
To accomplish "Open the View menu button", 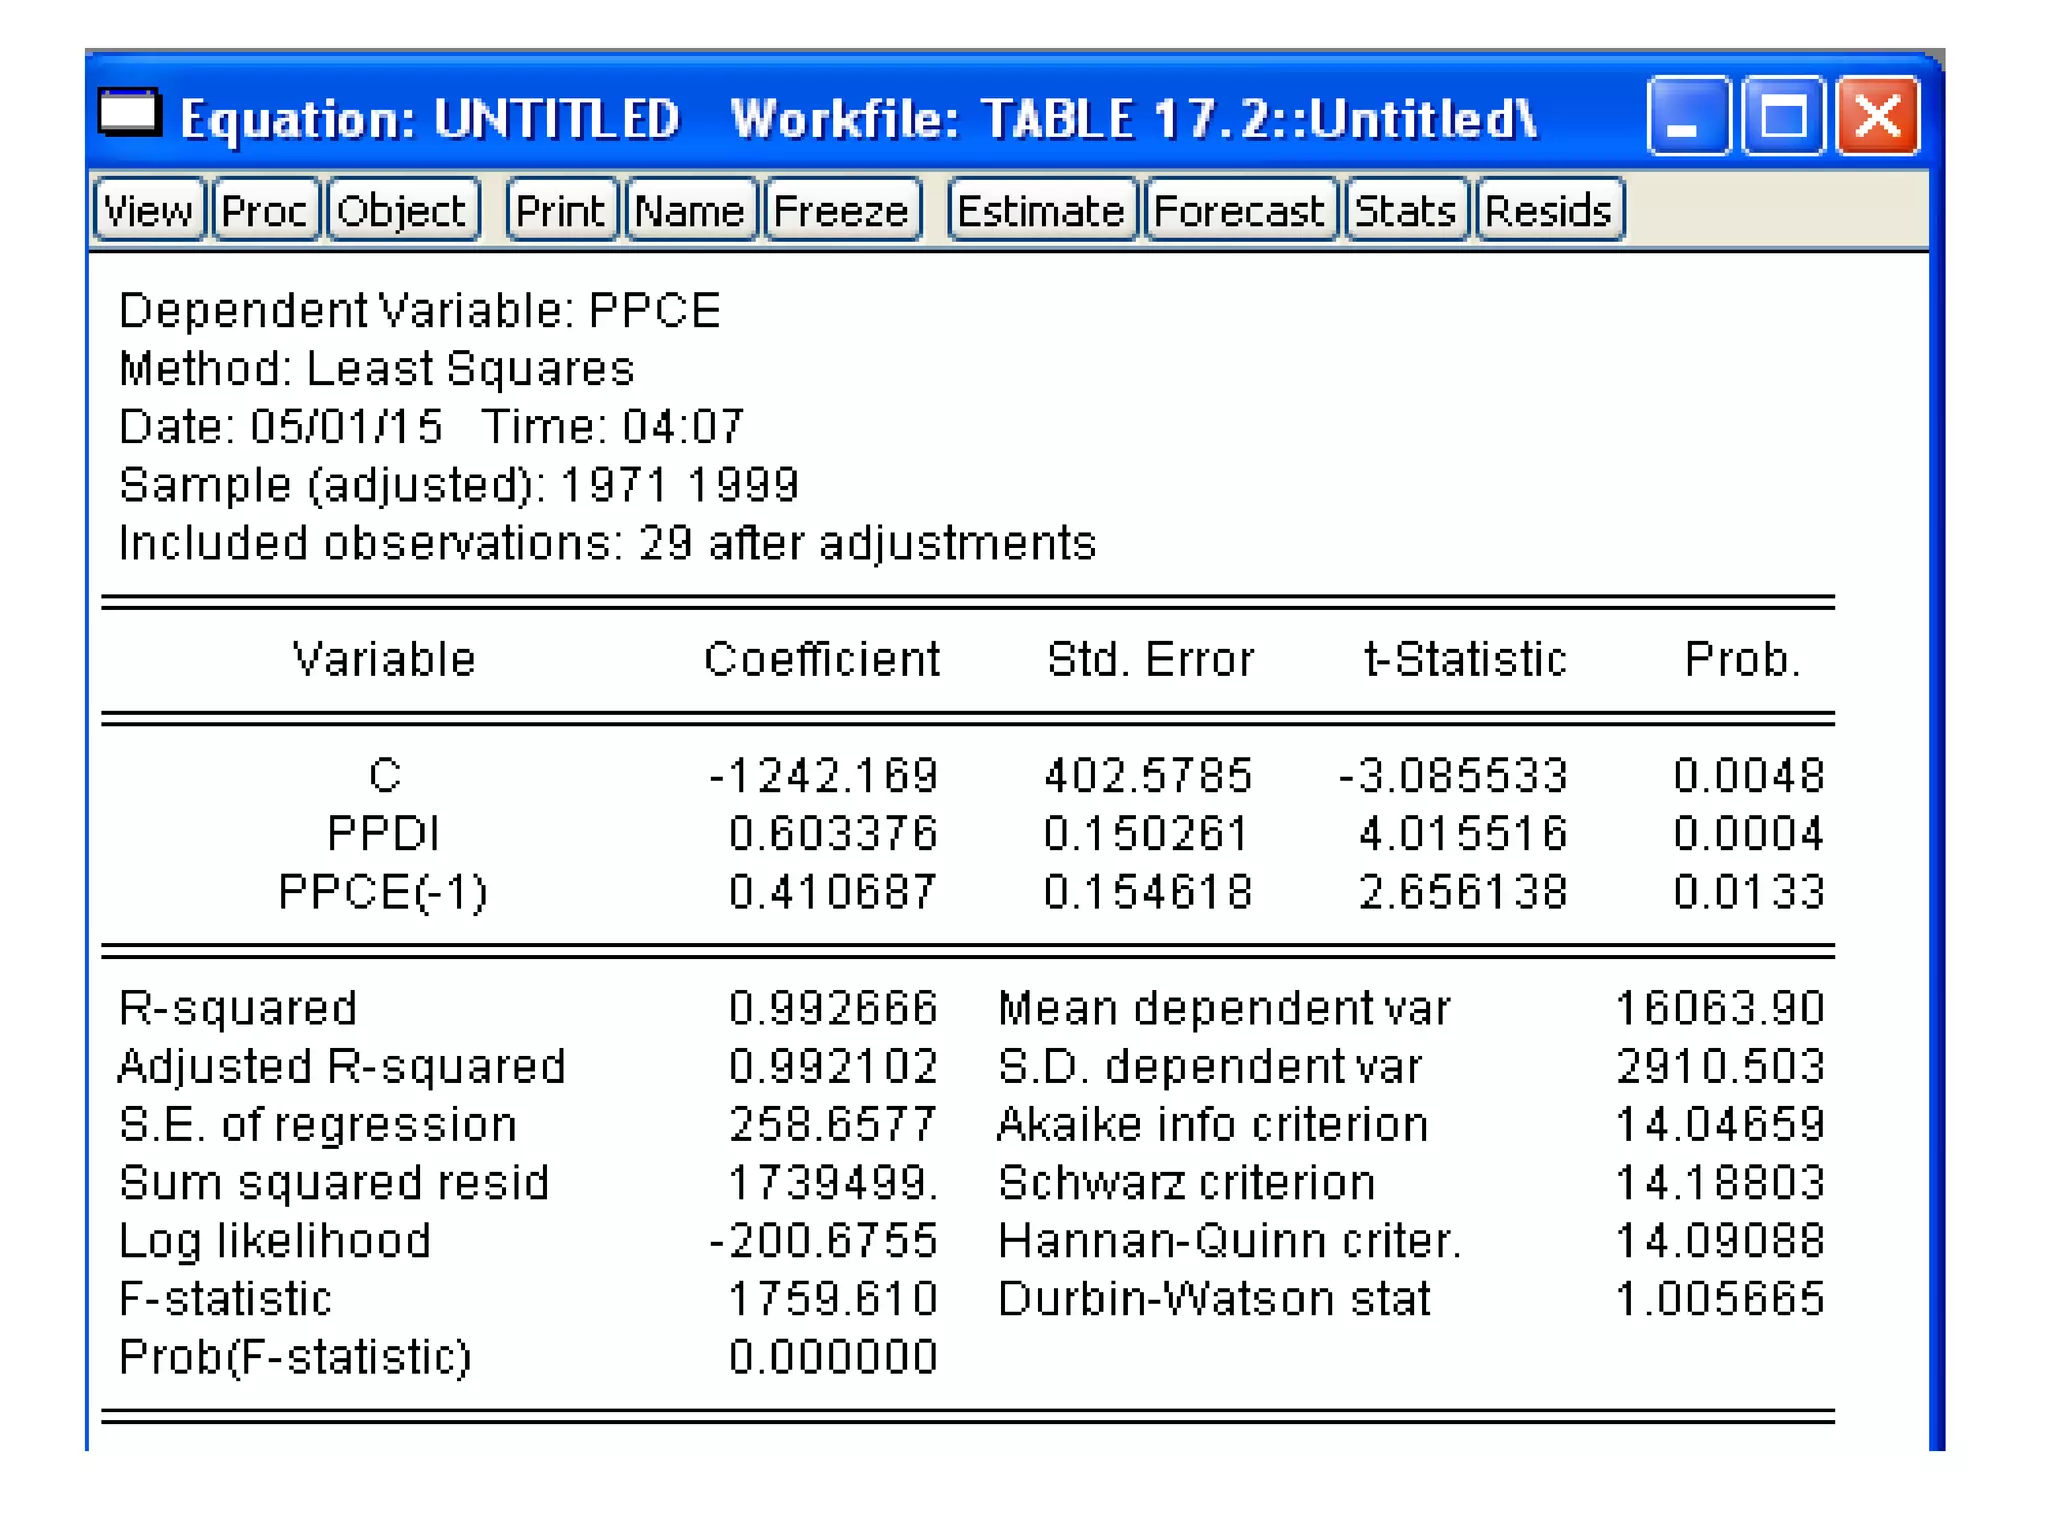I will click(149, 211).
